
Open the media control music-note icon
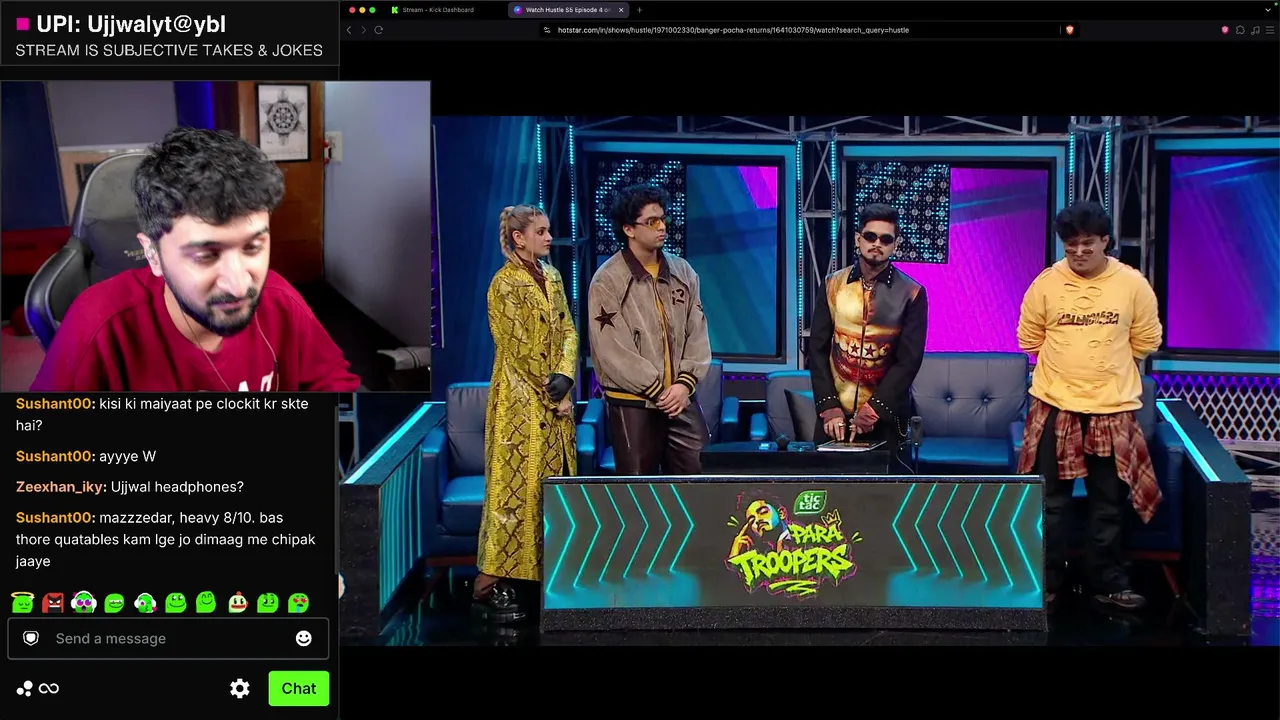click(x=1255, y=30)
